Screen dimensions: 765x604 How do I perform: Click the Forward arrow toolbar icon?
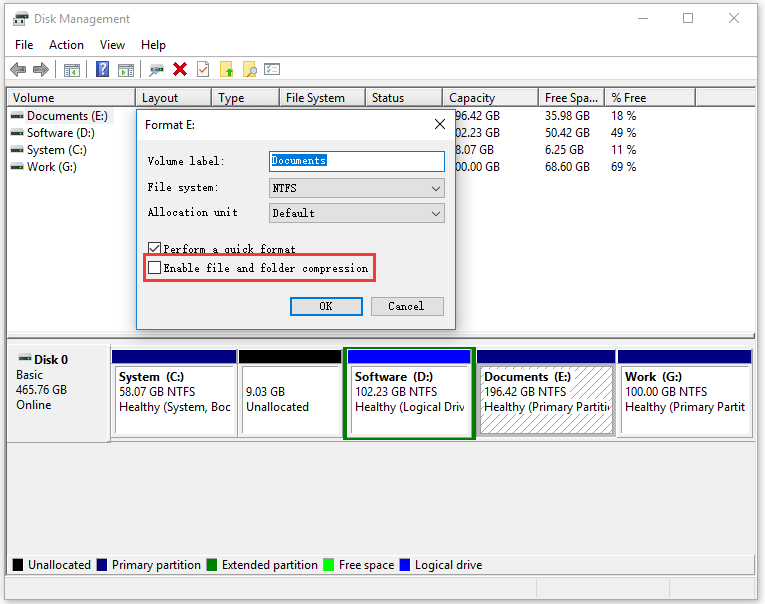41,69
